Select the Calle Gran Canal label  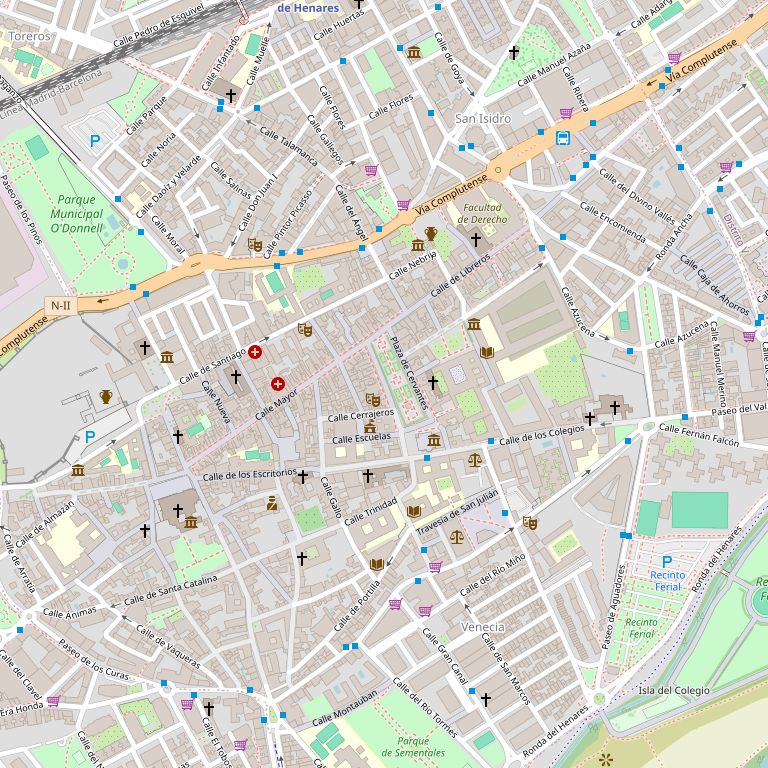[445, 656]
